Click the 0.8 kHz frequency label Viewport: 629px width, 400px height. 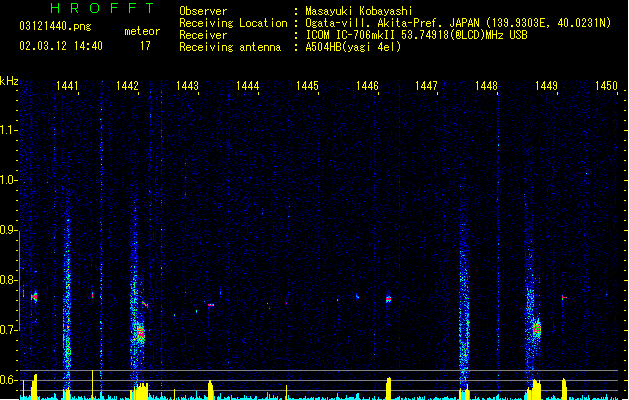[x=8, y=280]
